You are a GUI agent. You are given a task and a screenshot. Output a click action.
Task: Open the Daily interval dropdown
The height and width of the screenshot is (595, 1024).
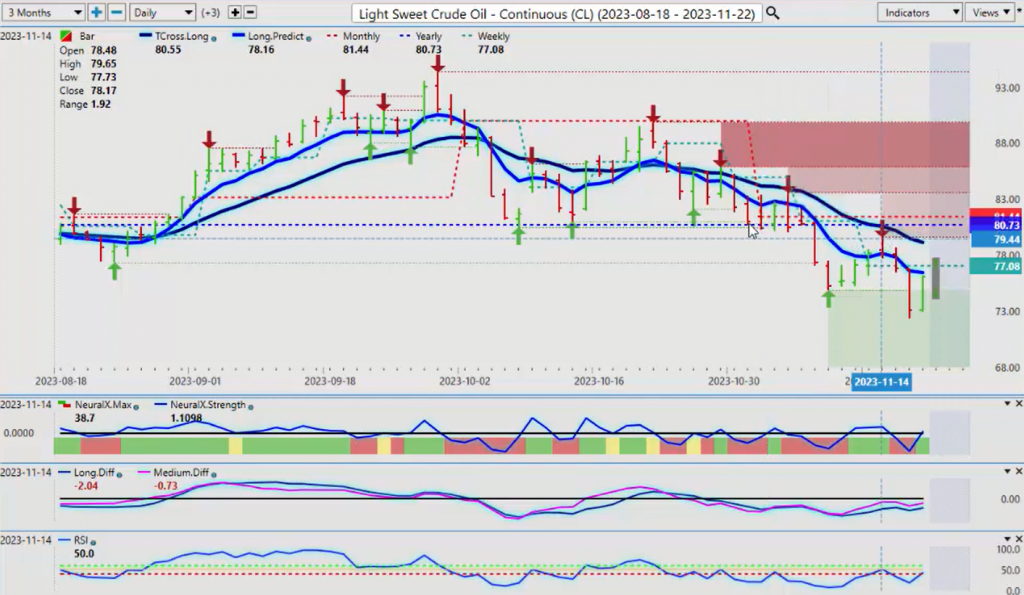(162, 13)
